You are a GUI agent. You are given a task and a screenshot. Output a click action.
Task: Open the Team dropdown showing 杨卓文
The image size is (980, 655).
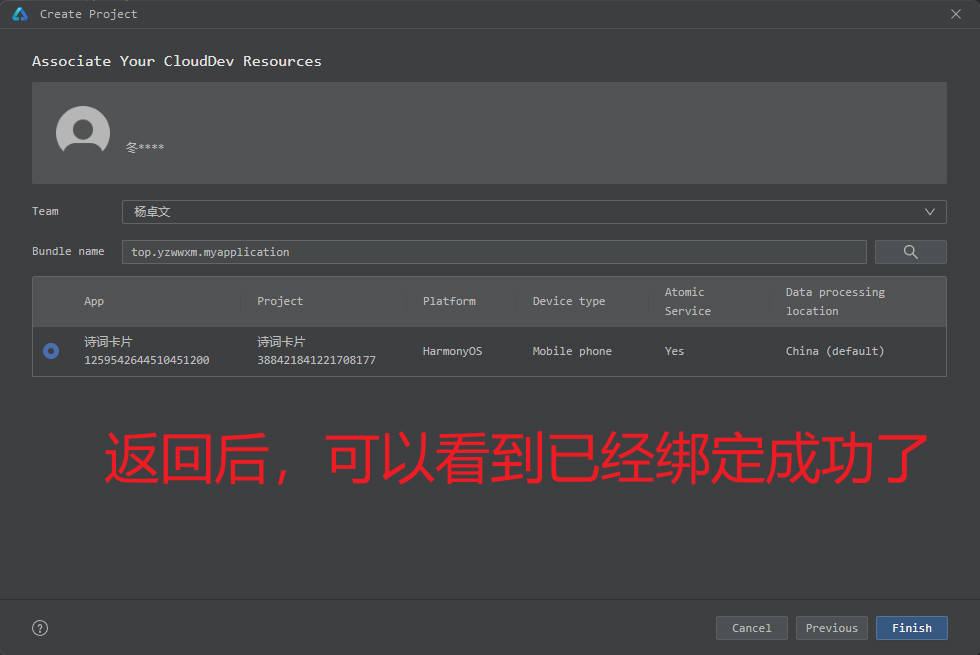pos(534,212)
